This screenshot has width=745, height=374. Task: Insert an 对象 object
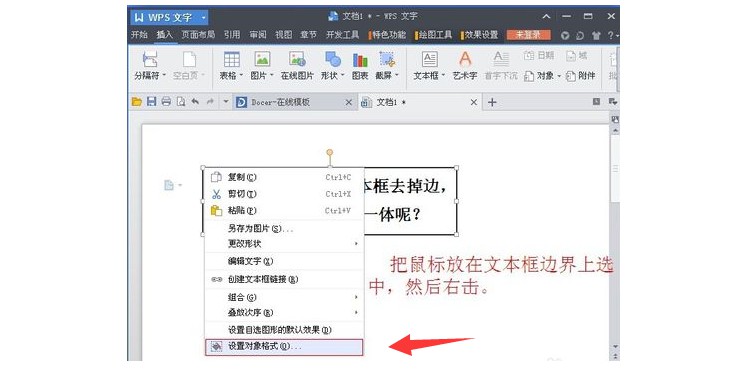542,76
